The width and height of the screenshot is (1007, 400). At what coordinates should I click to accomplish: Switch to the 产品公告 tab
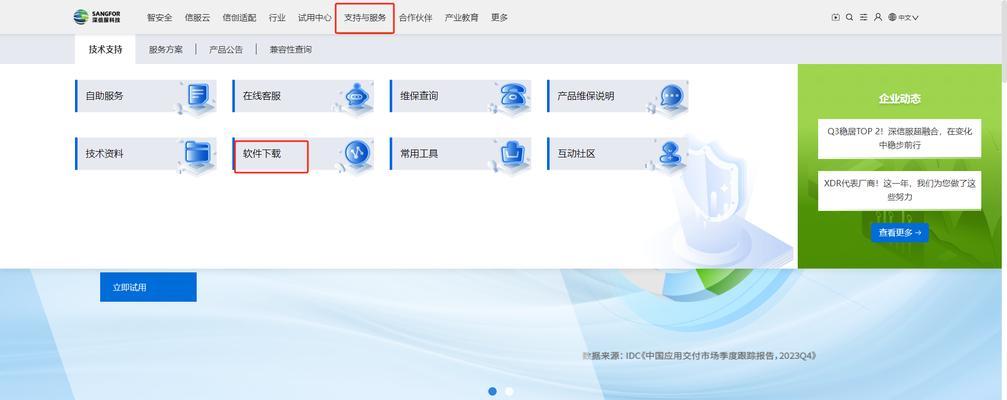pyautogui.click(x=226, y=49)
